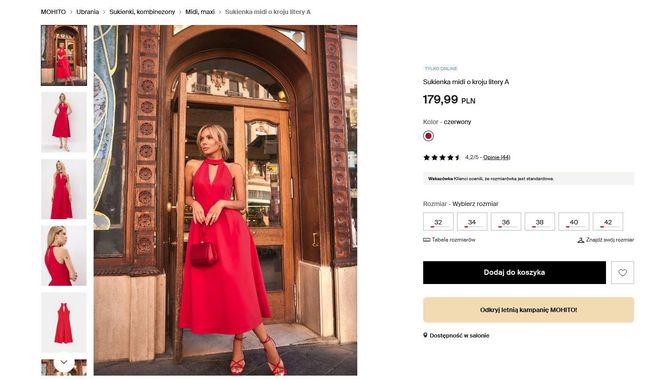Select size 42
This screenshot has height=380, width=664.
[x=608, y=222]
